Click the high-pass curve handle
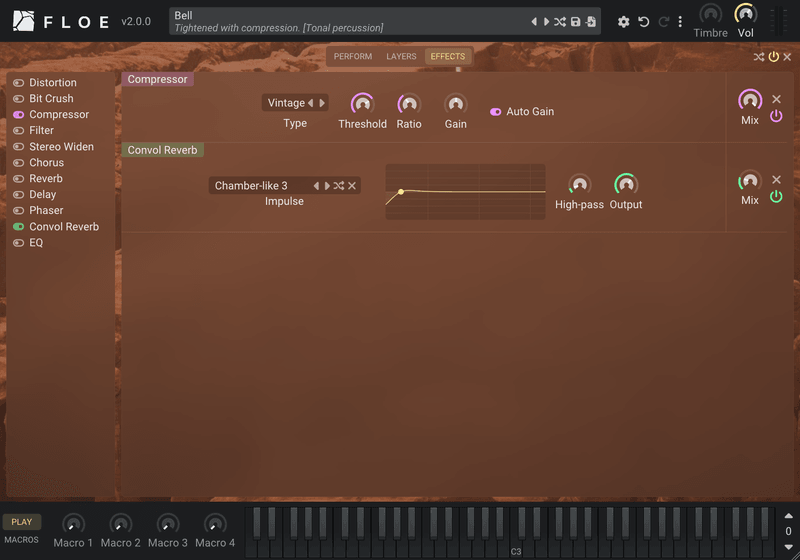The height and width of the screenshot is (560, 800). click(401, 192)
